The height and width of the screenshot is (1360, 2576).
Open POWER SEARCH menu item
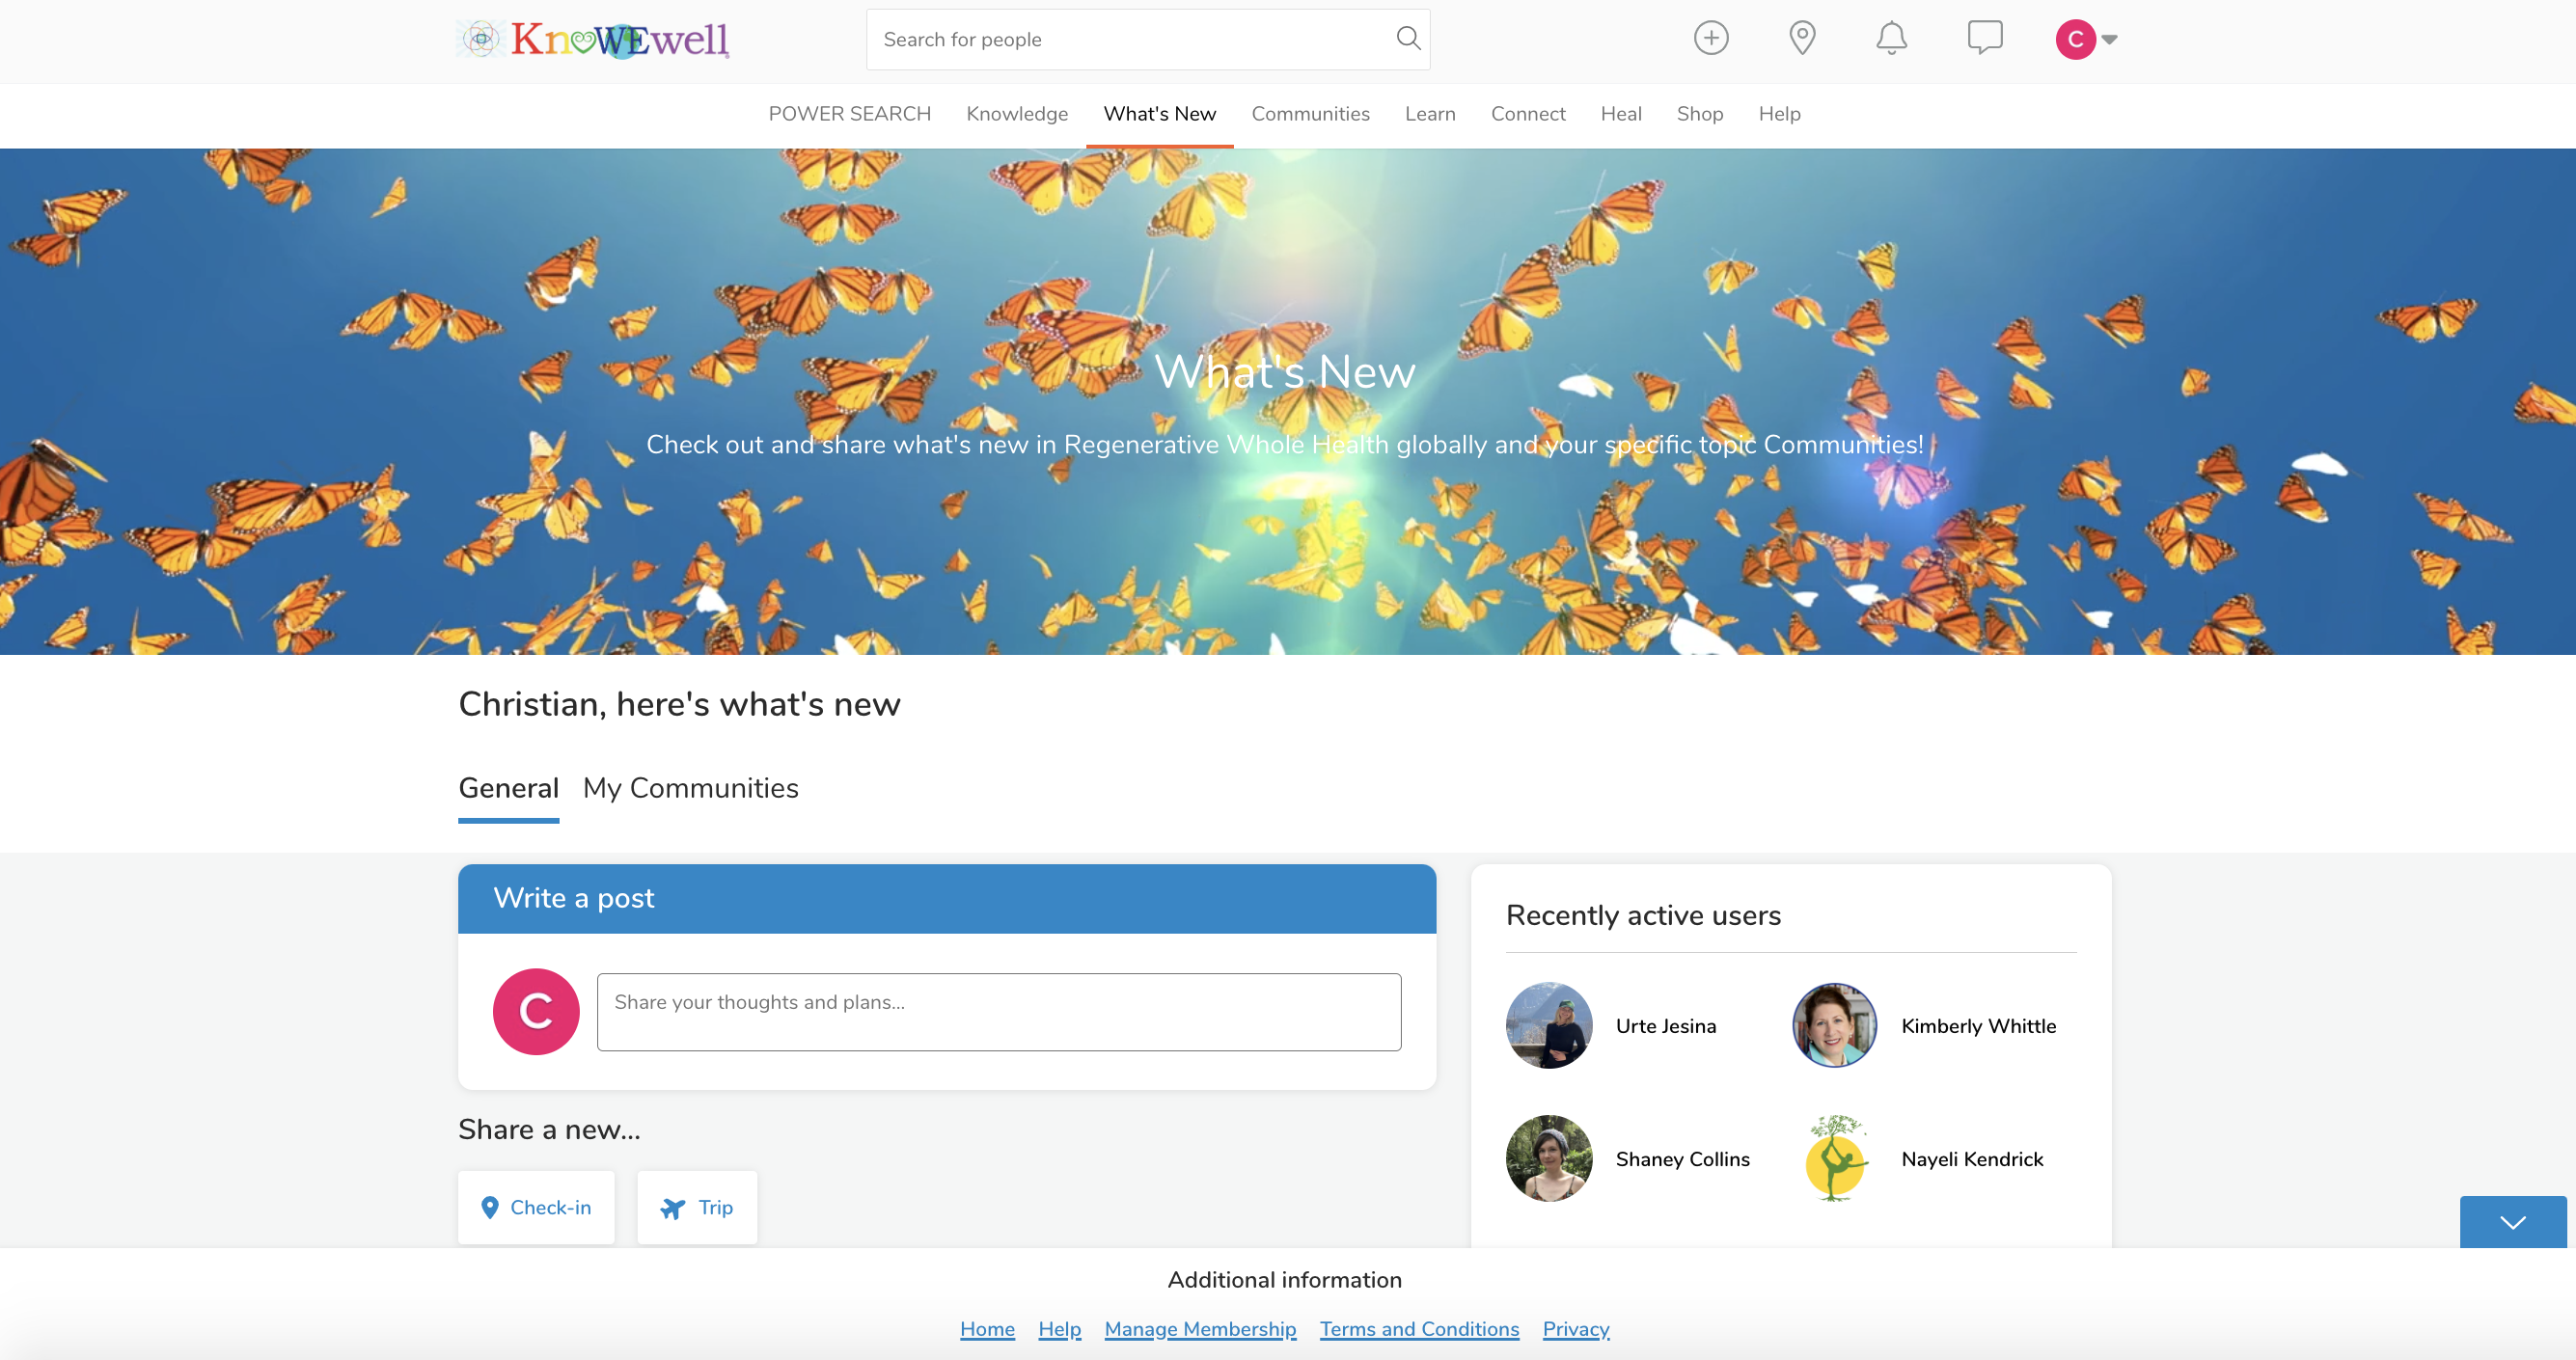[x=849, y=114]
